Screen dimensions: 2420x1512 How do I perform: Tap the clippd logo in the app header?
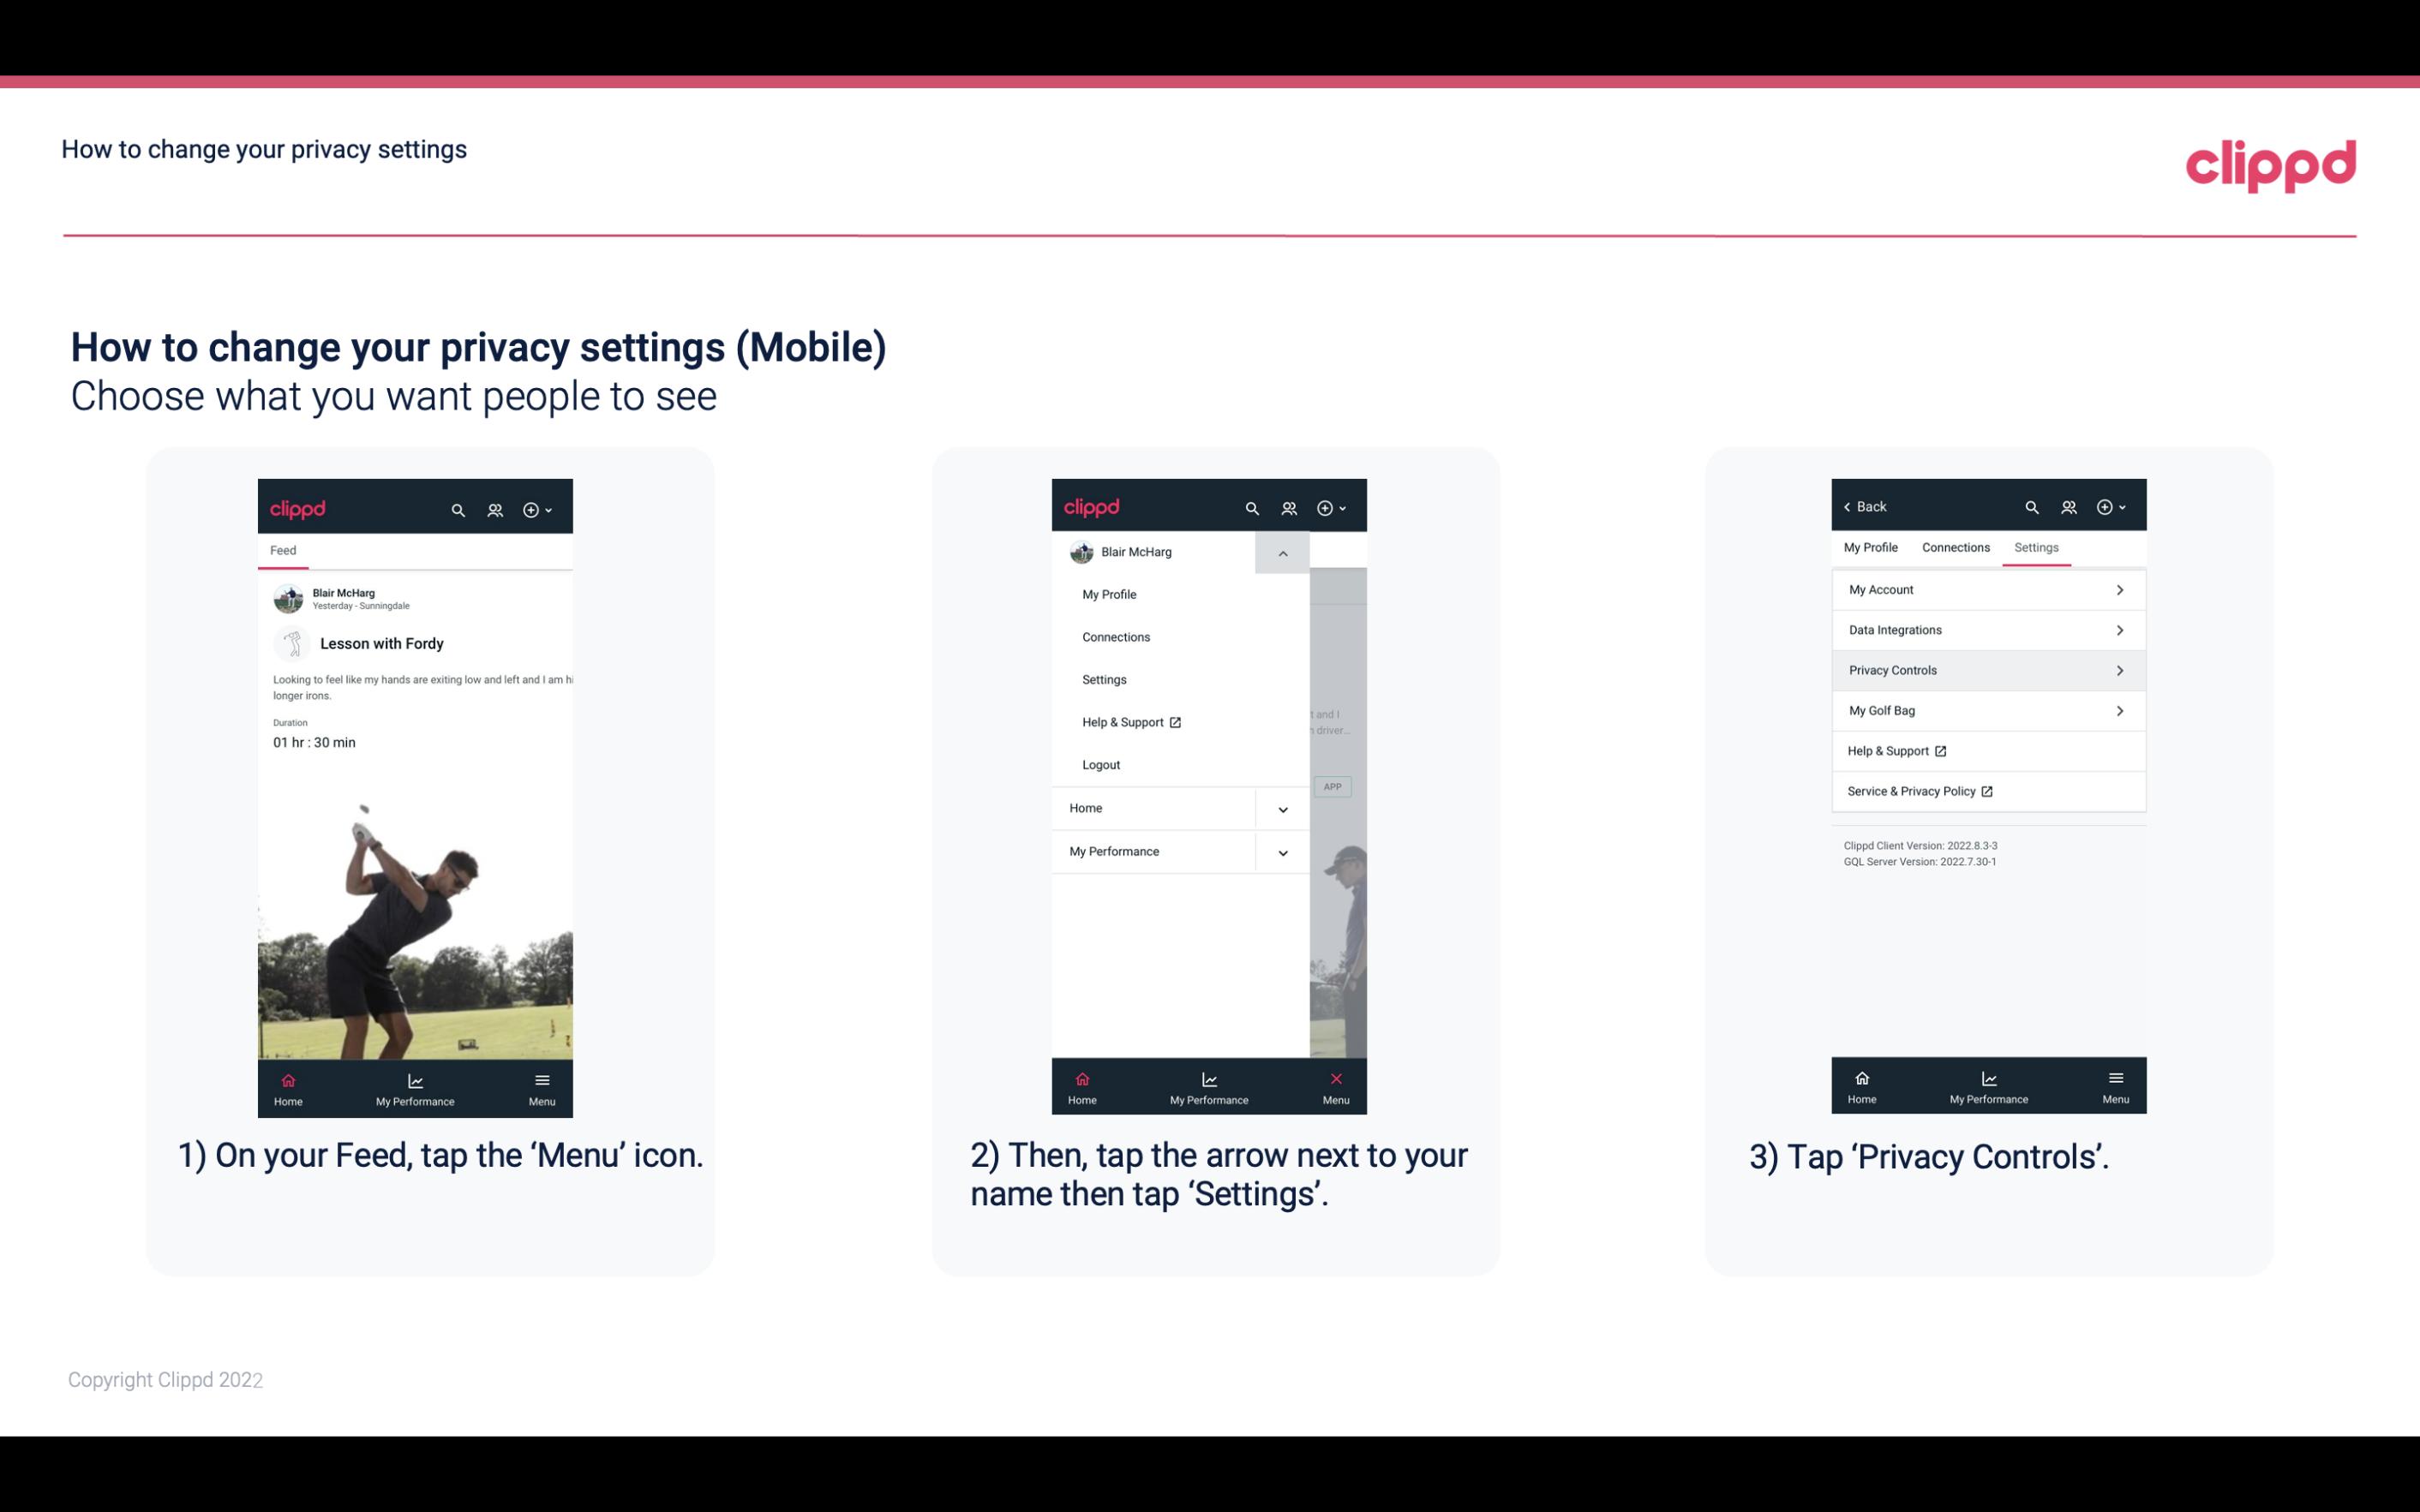pyautogui.click(x=302, y=505)
